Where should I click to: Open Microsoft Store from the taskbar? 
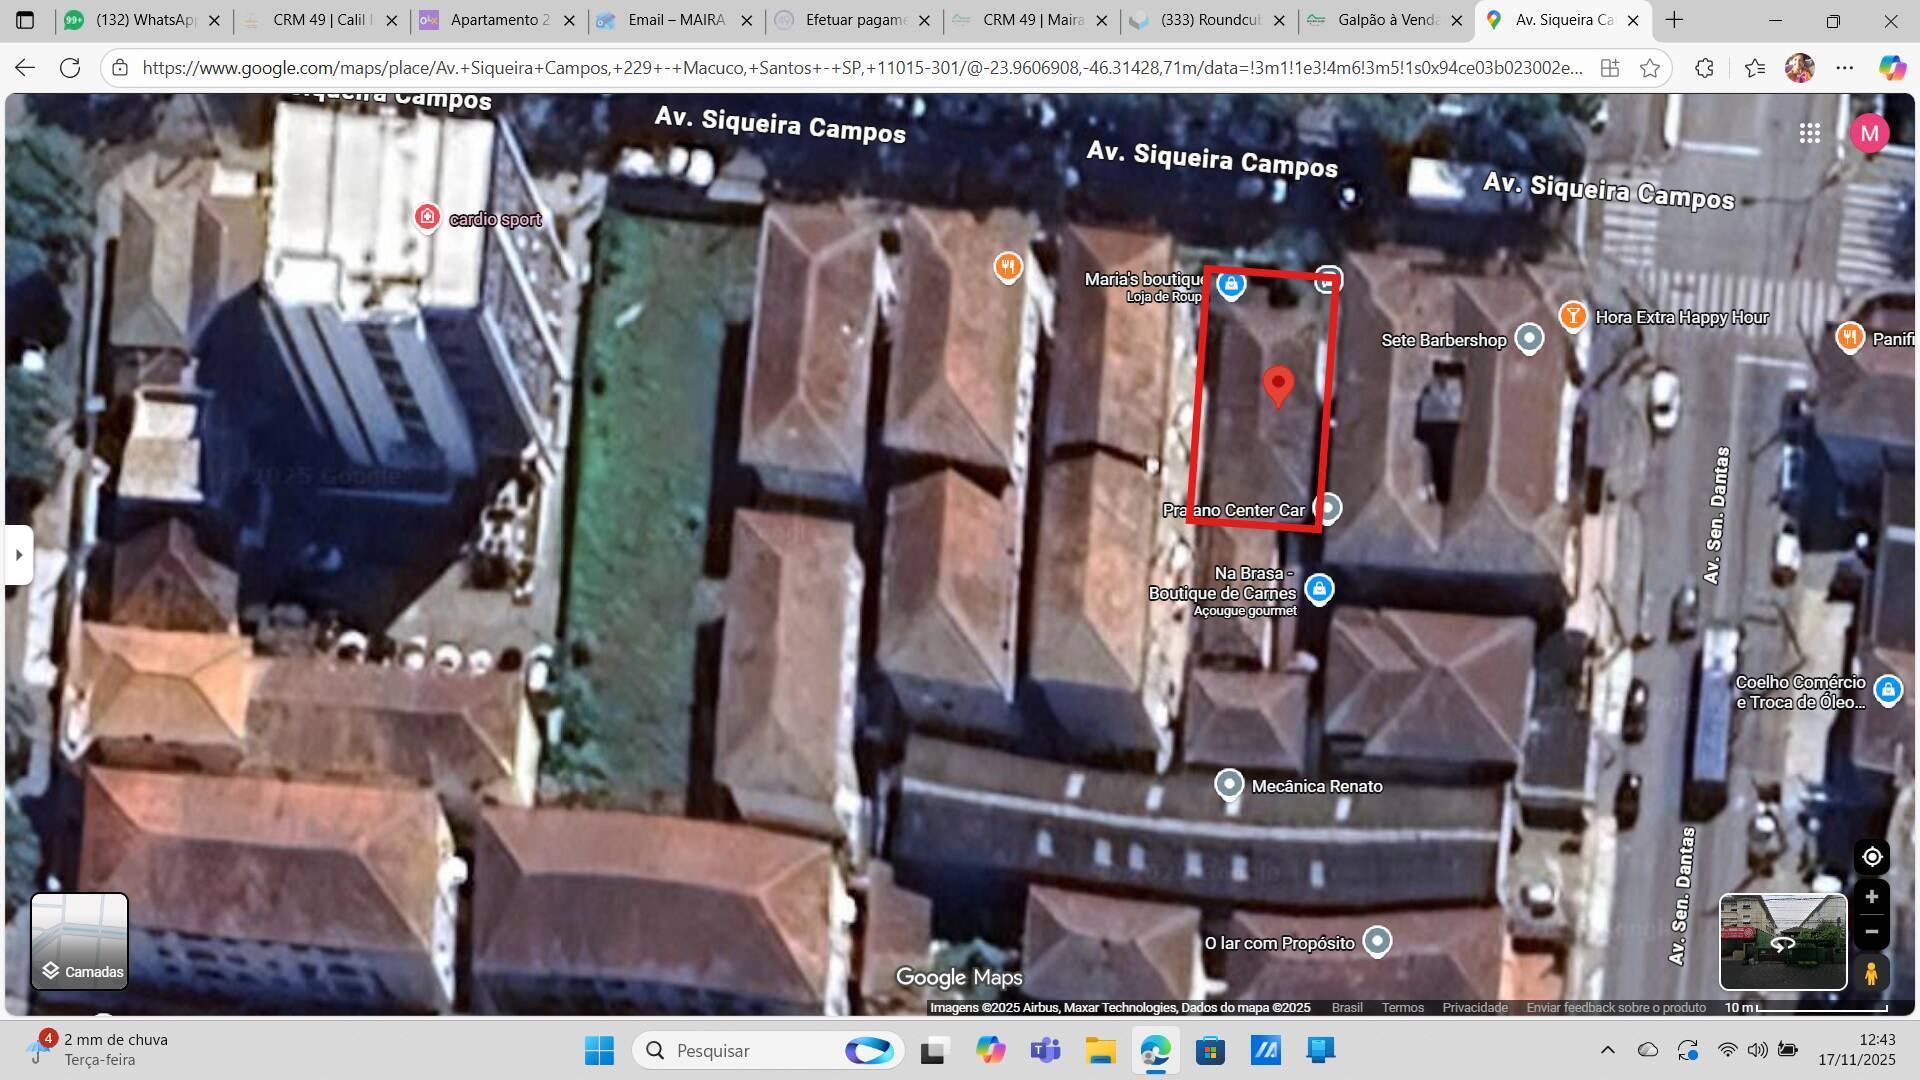[1210, 1050]
